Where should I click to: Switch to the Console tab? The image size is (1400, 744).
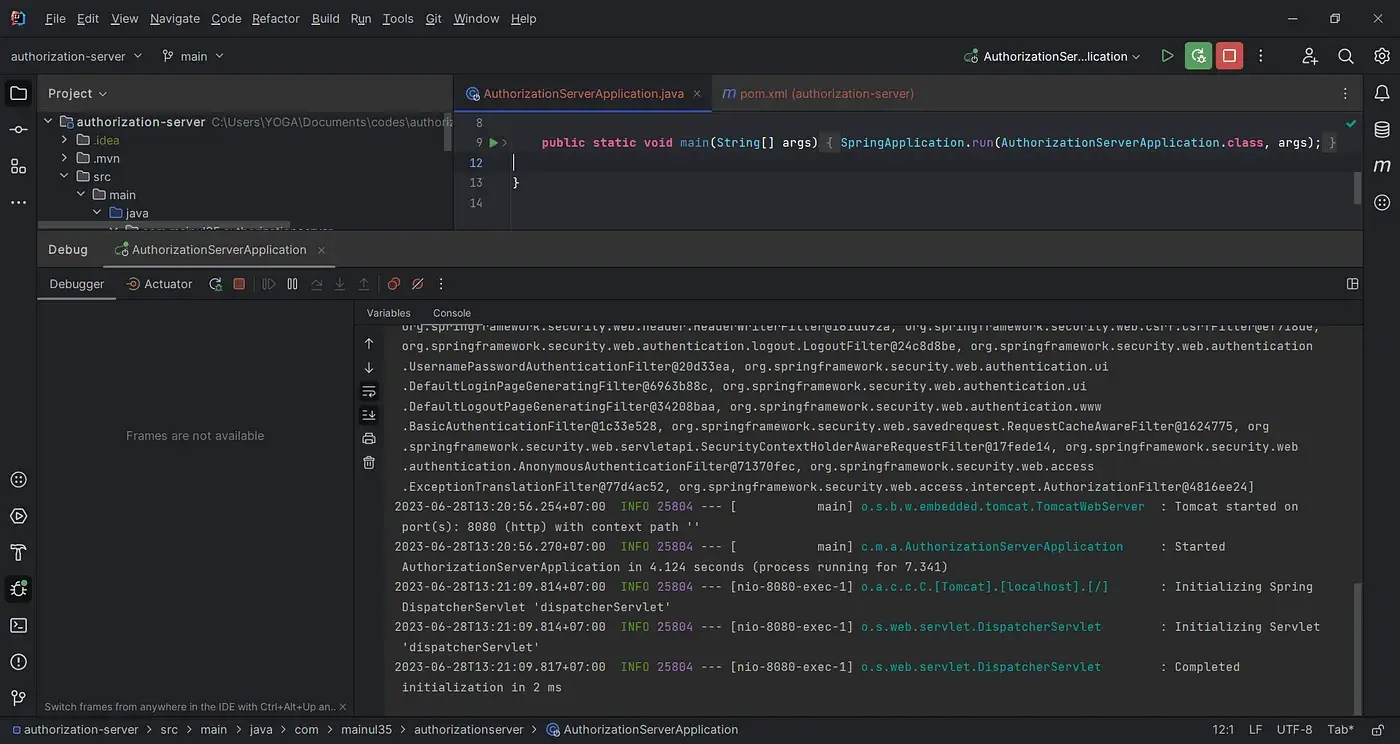tap(452, 313)
